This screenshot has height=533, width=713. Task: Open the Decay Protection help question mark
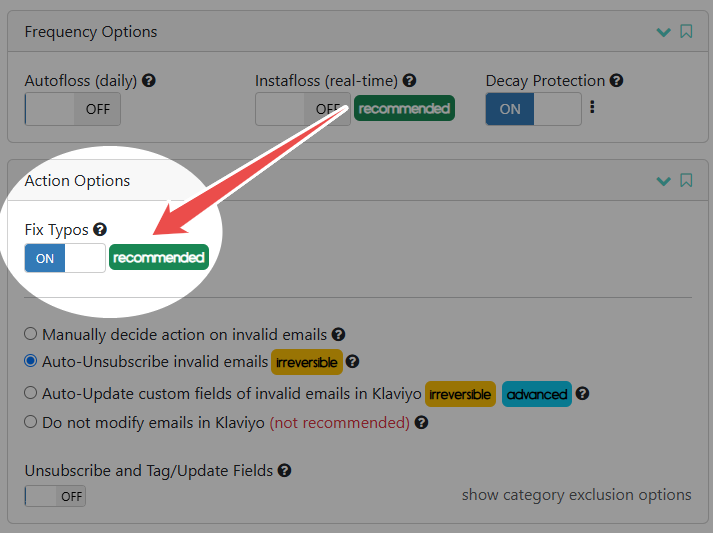pos(616,80)
